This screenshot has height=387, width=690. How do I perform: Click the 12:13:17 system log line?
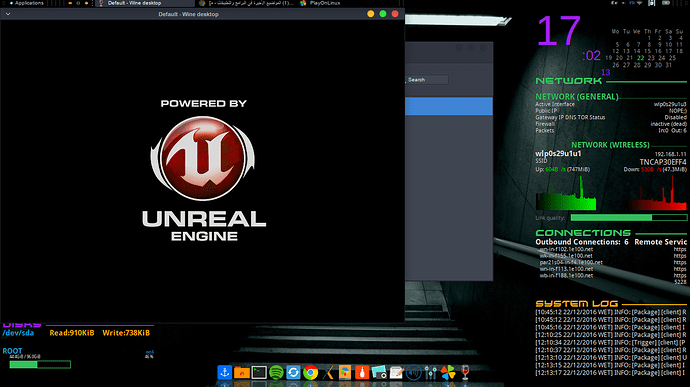pyautogui.click(x=611, y=372)
